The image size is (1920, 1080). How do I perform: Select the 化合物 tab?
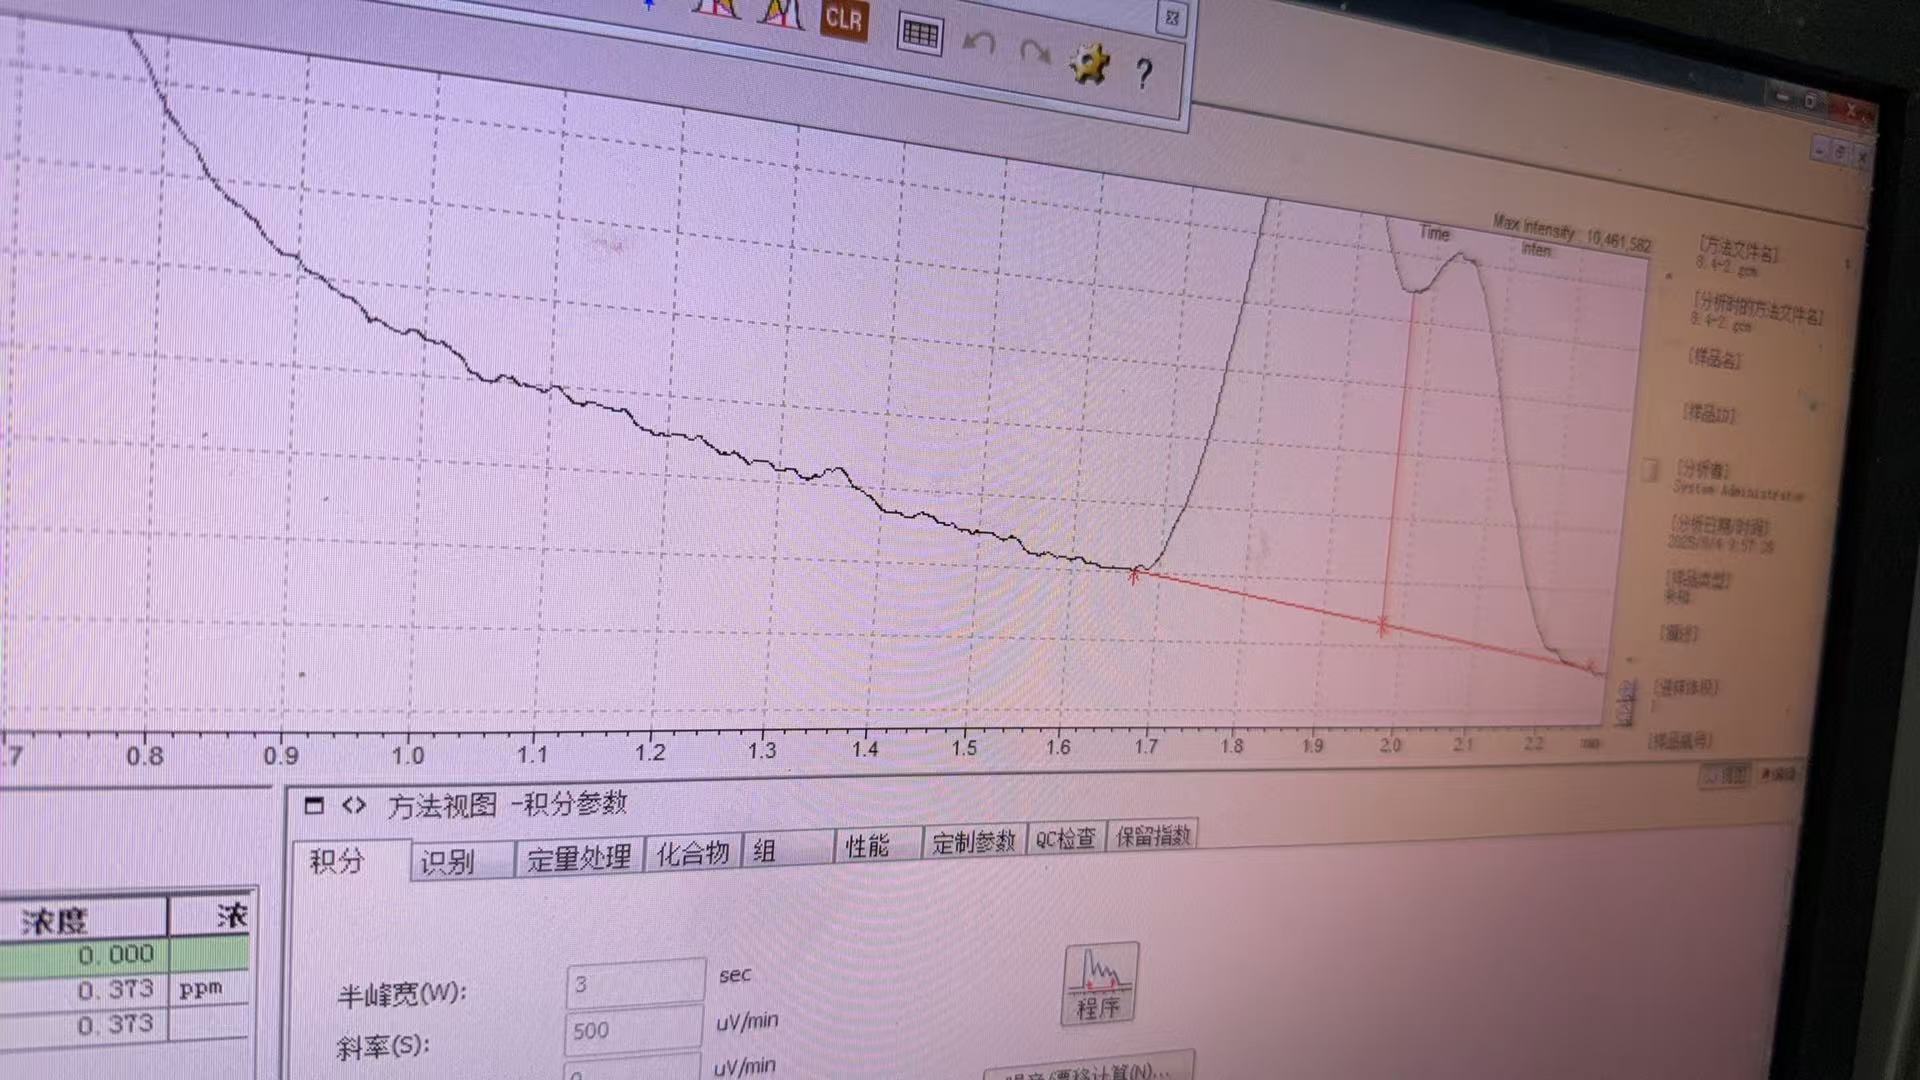click(x=692, y=854)
